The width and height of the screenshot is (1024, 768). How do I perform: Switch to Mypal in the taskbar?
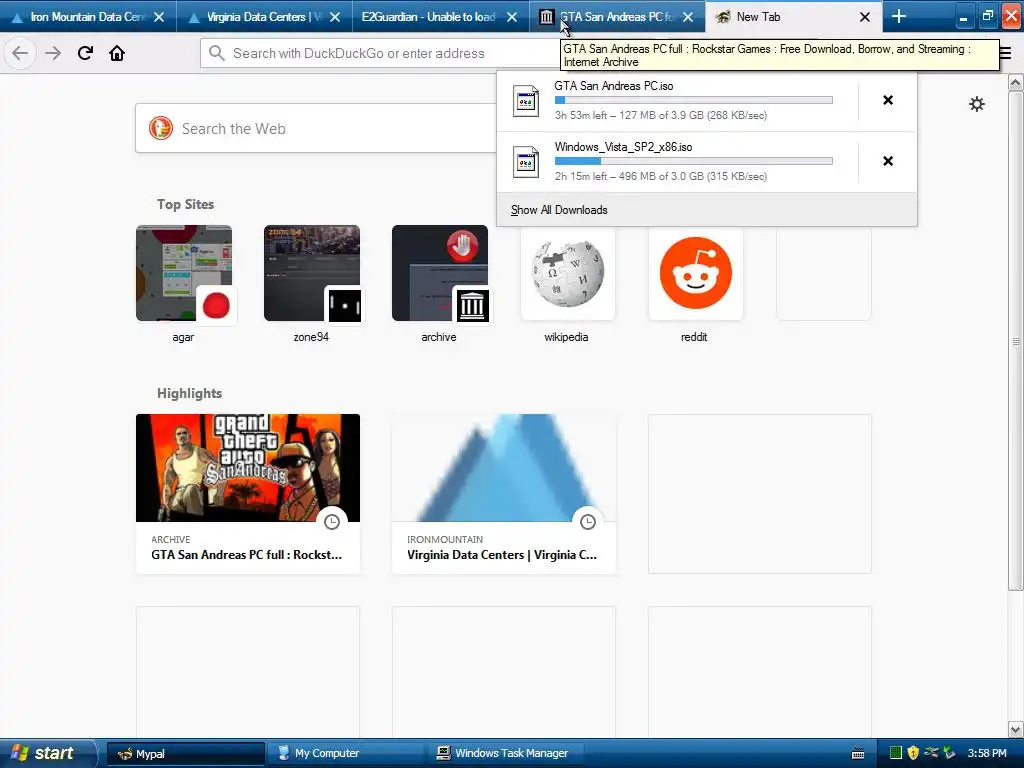coord(185,754)
